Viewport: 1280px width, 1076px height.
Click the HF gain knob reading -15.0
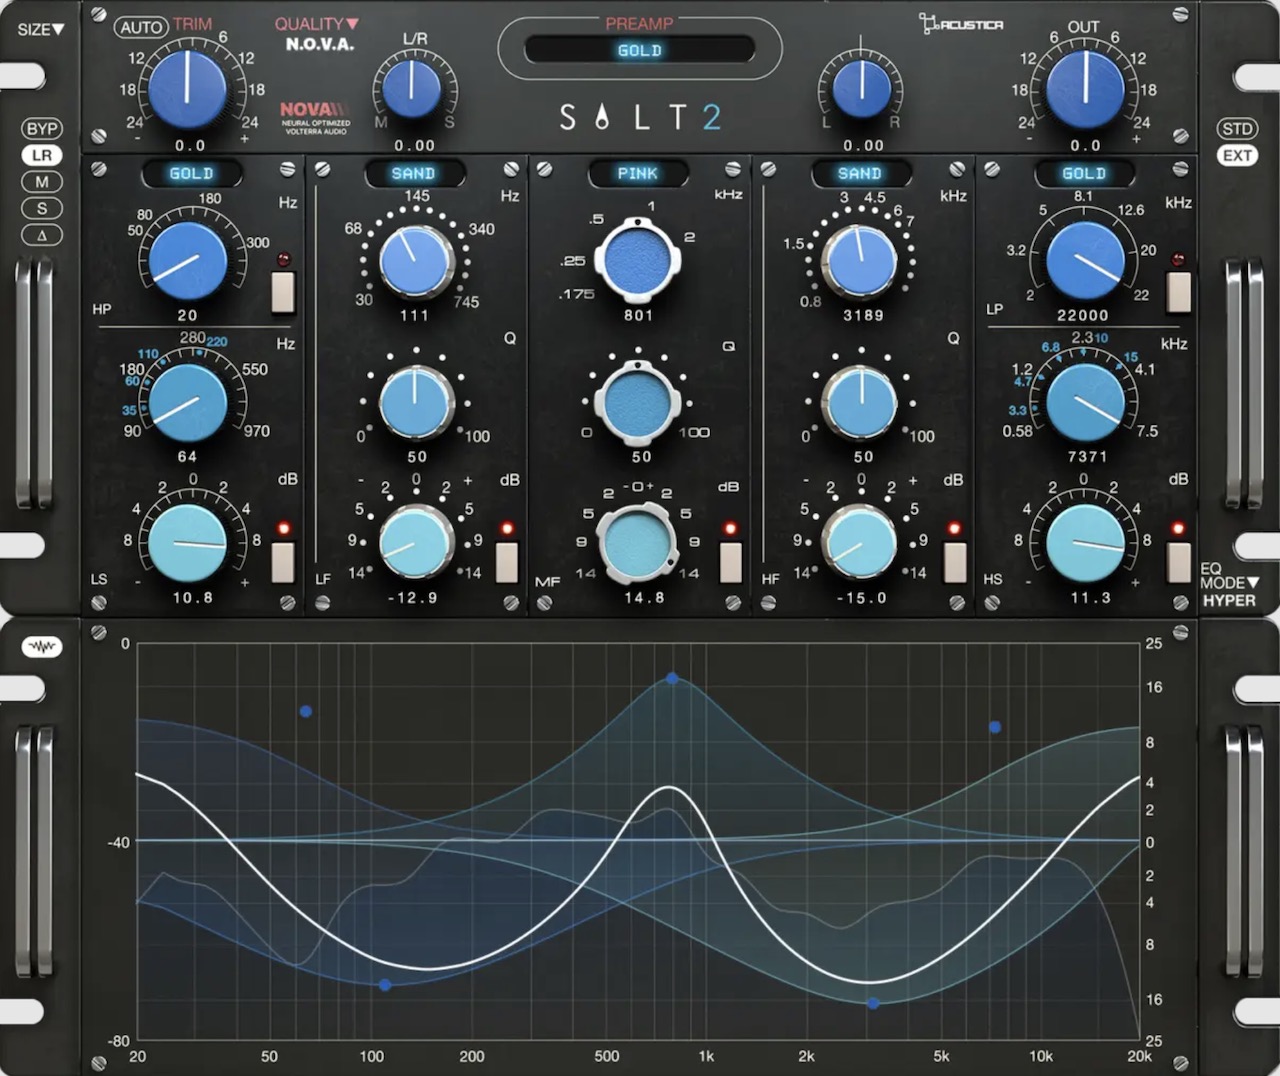tap(860, 542)
